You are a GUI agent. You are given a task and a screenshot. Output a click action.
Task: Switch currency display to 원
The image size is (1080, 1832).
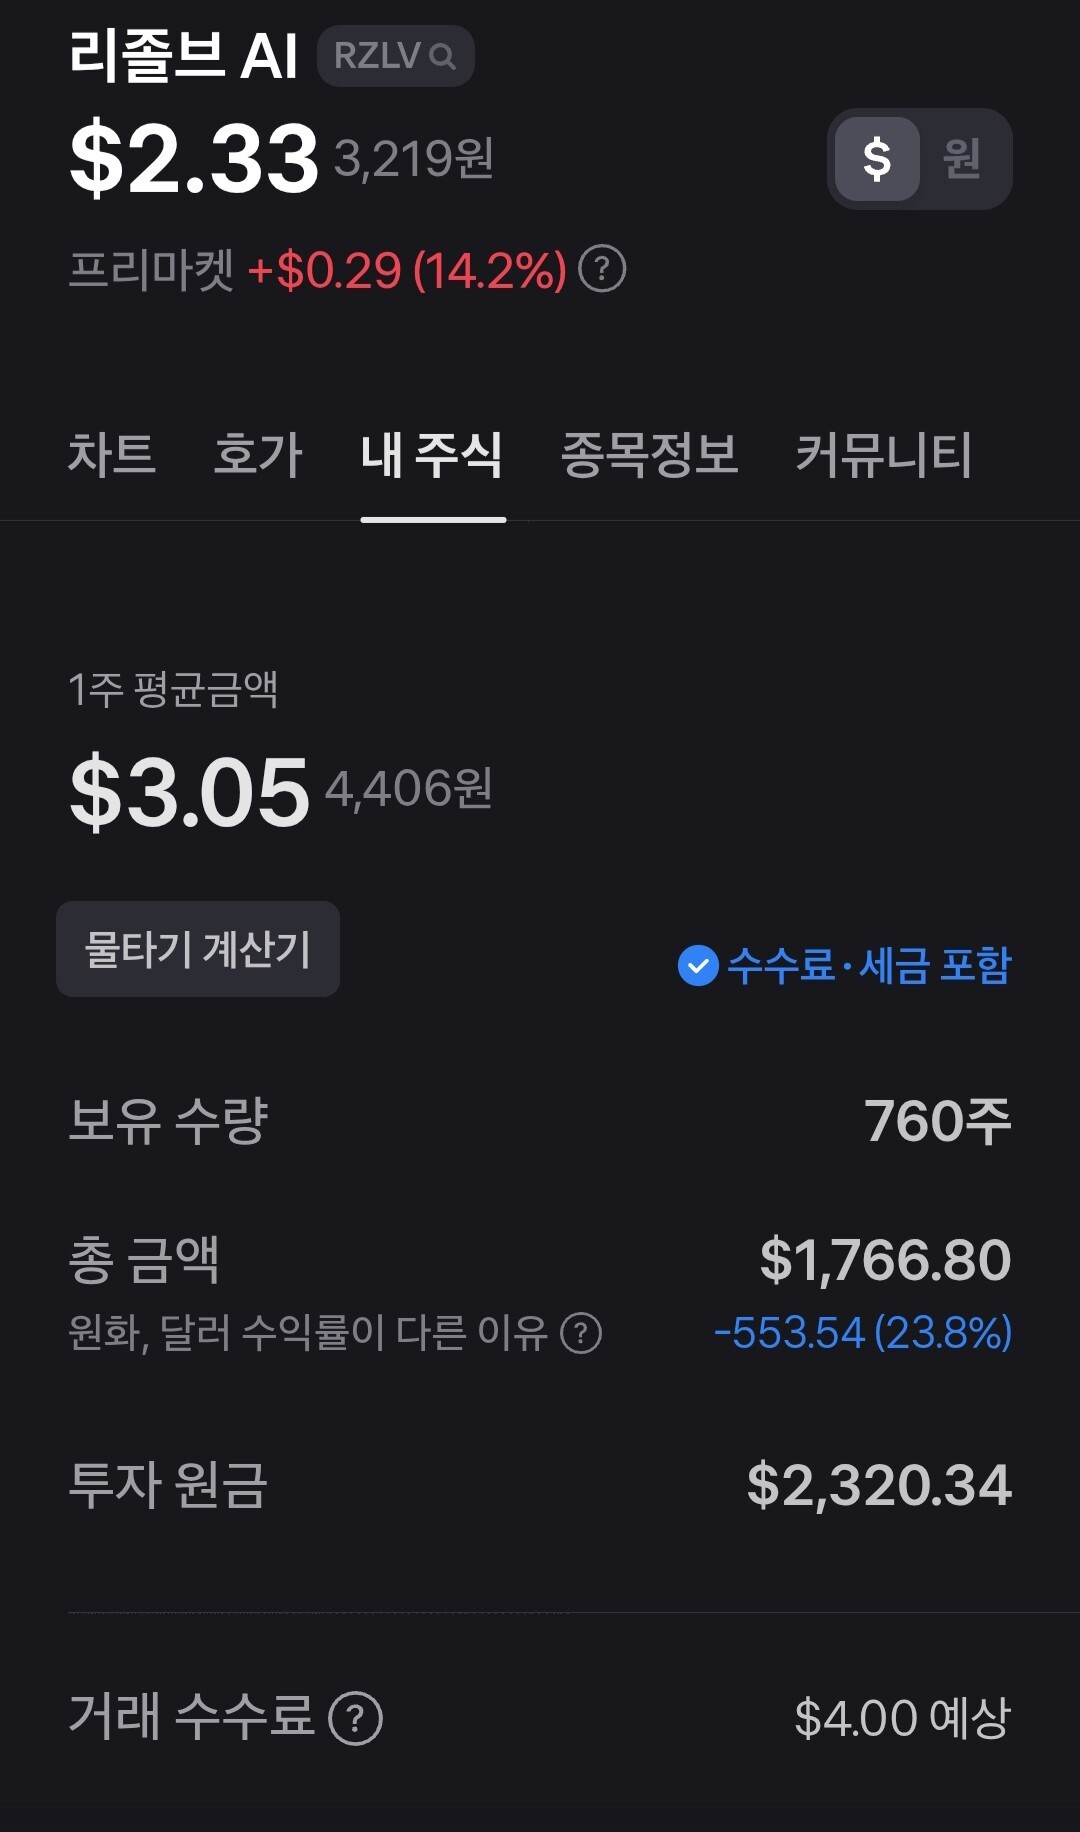coord(961,159)
